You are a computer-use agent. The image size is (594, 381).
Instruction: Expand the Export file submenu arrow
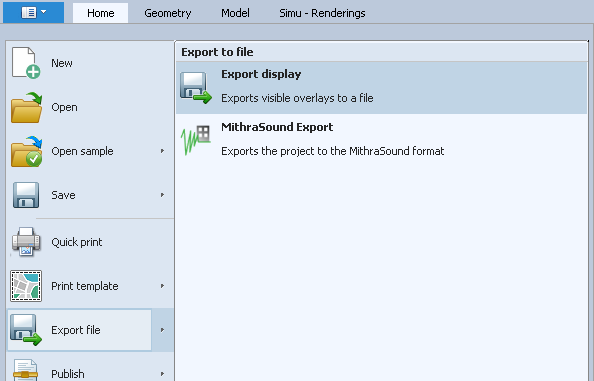[163, 330]
